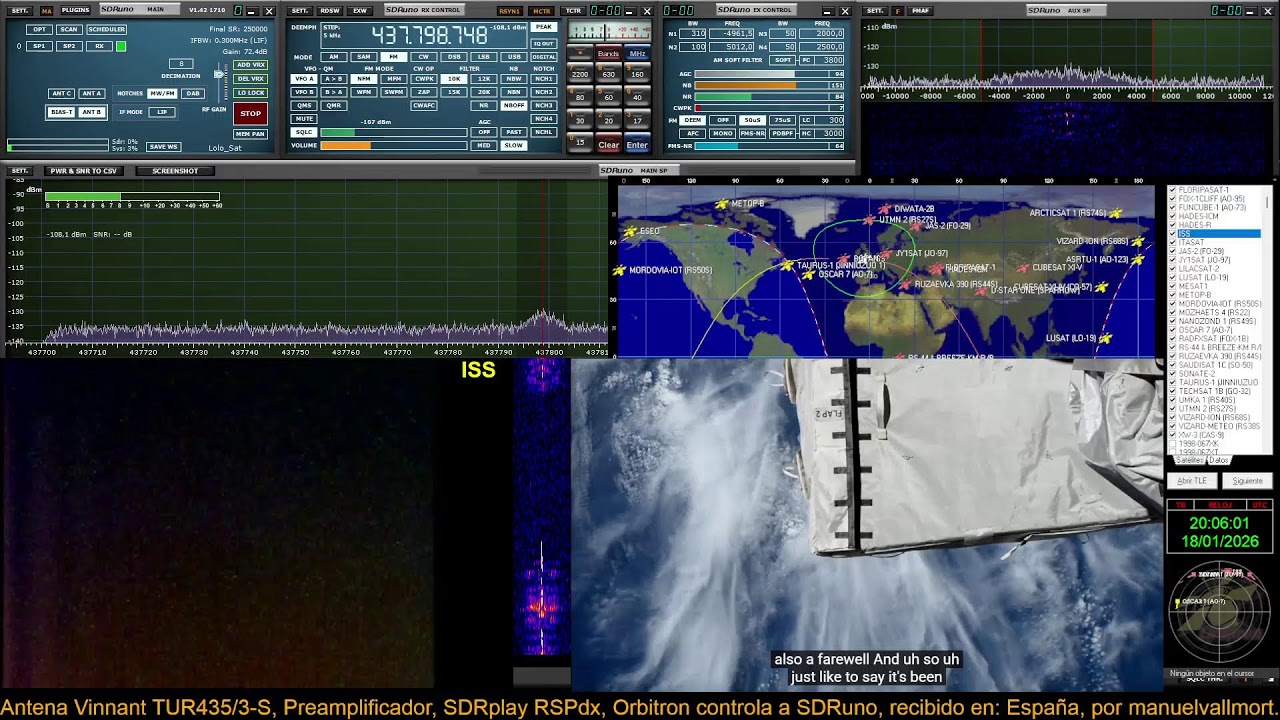Screen dimensions: 1280x720
Task: Toggle the LO LOCK button
Action: tap(250, 93)
